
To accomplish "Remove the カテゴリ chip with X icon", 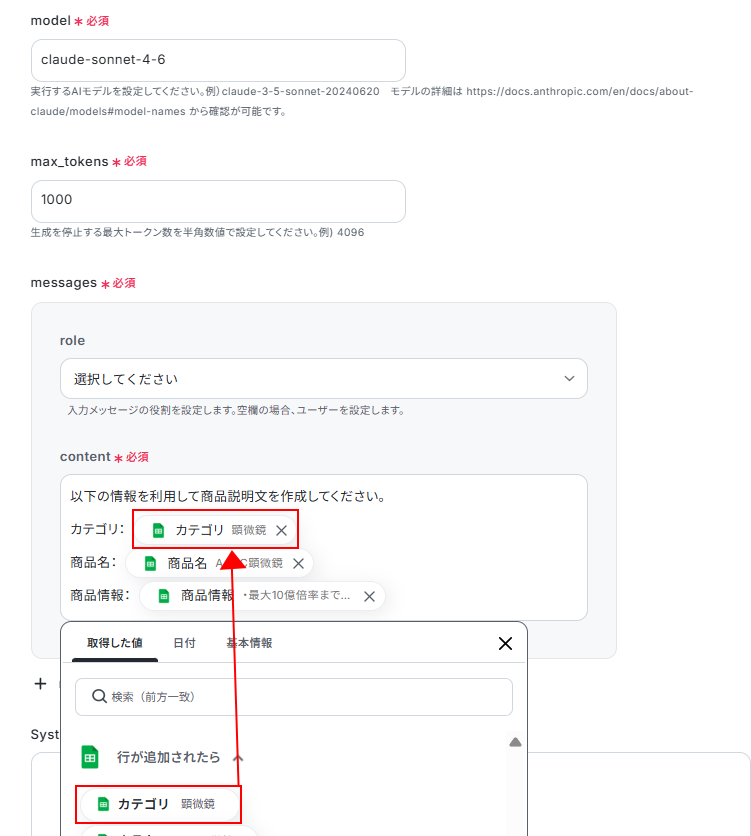I will [281, 530].
